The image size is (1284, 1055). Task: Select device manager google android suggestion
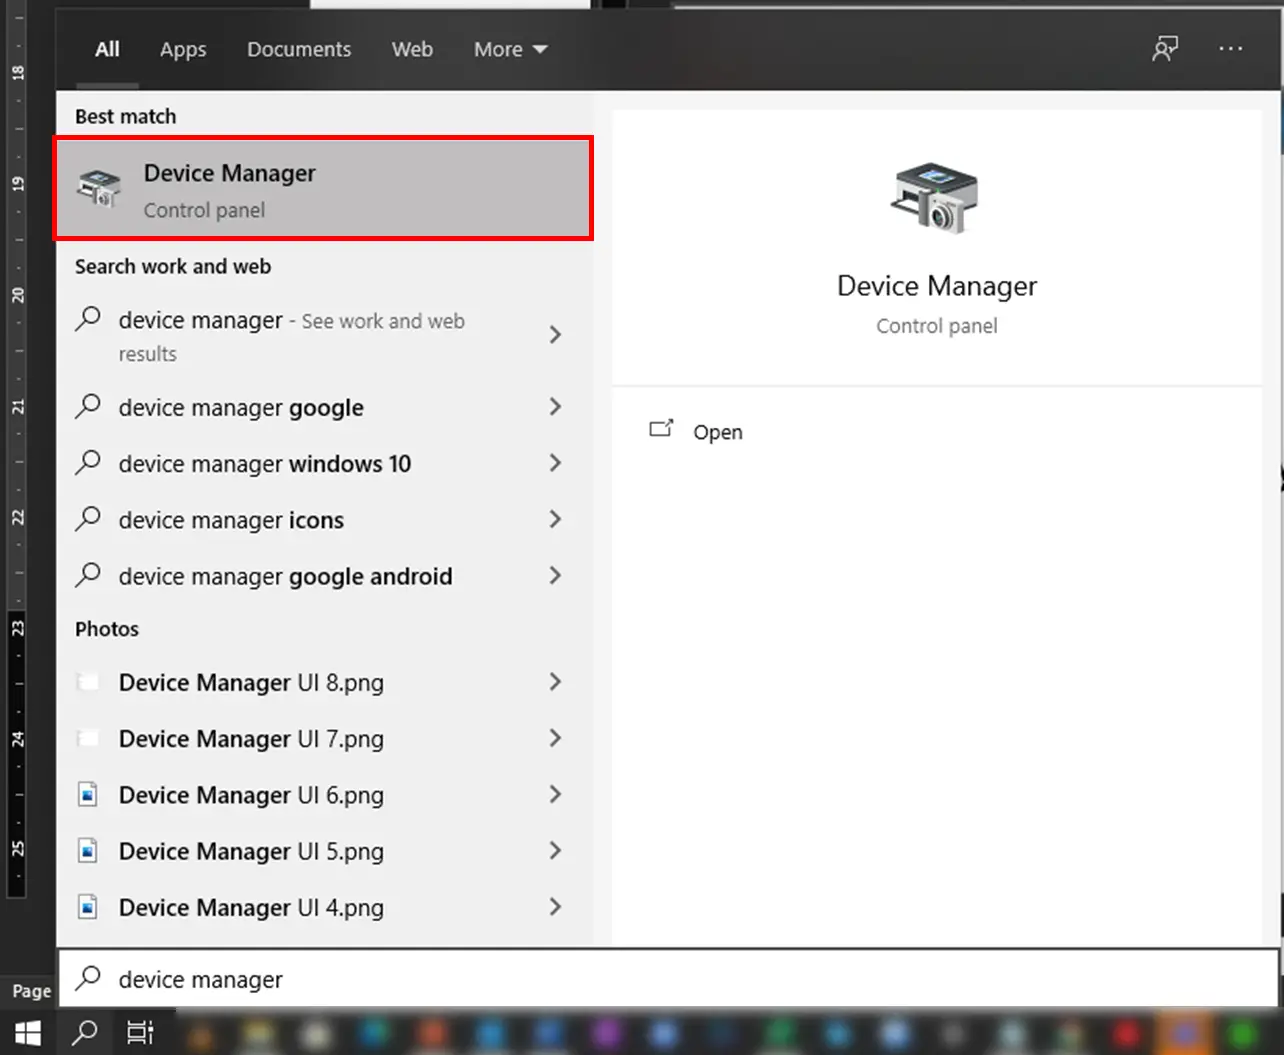coord(285,576)
